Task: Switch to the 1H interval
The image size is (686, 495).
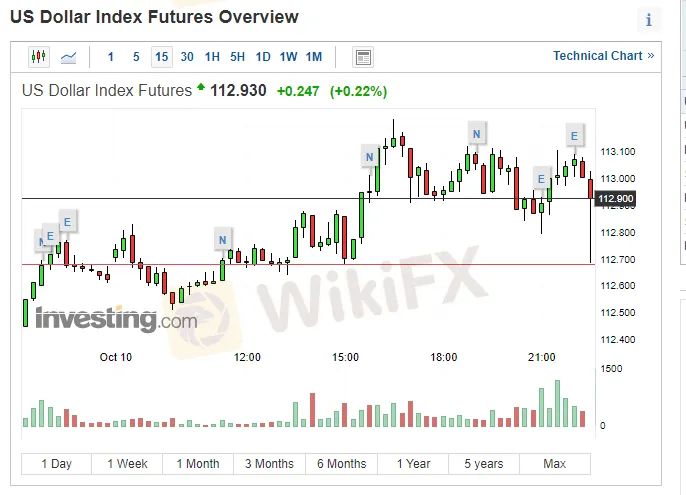Action: (212, 57)
